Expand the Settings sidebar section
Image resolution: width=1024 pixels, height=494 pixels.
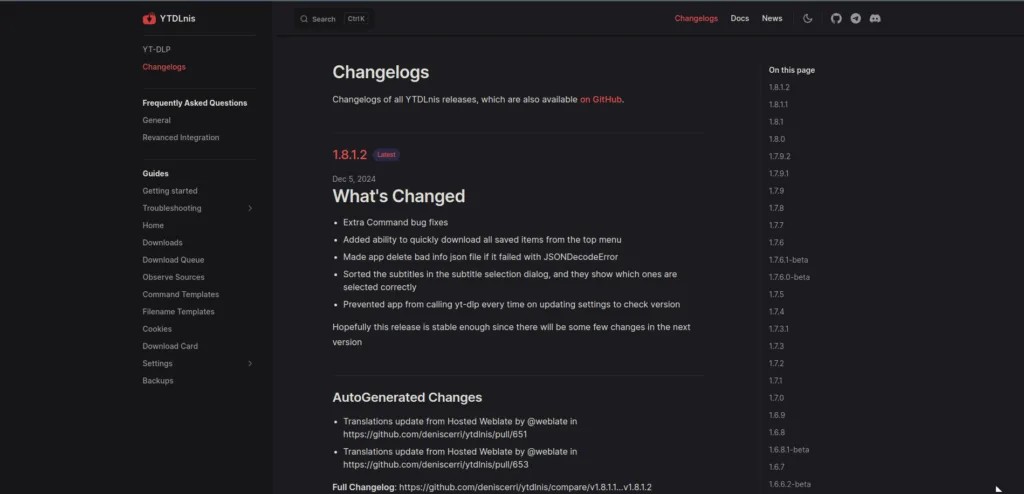250,364
